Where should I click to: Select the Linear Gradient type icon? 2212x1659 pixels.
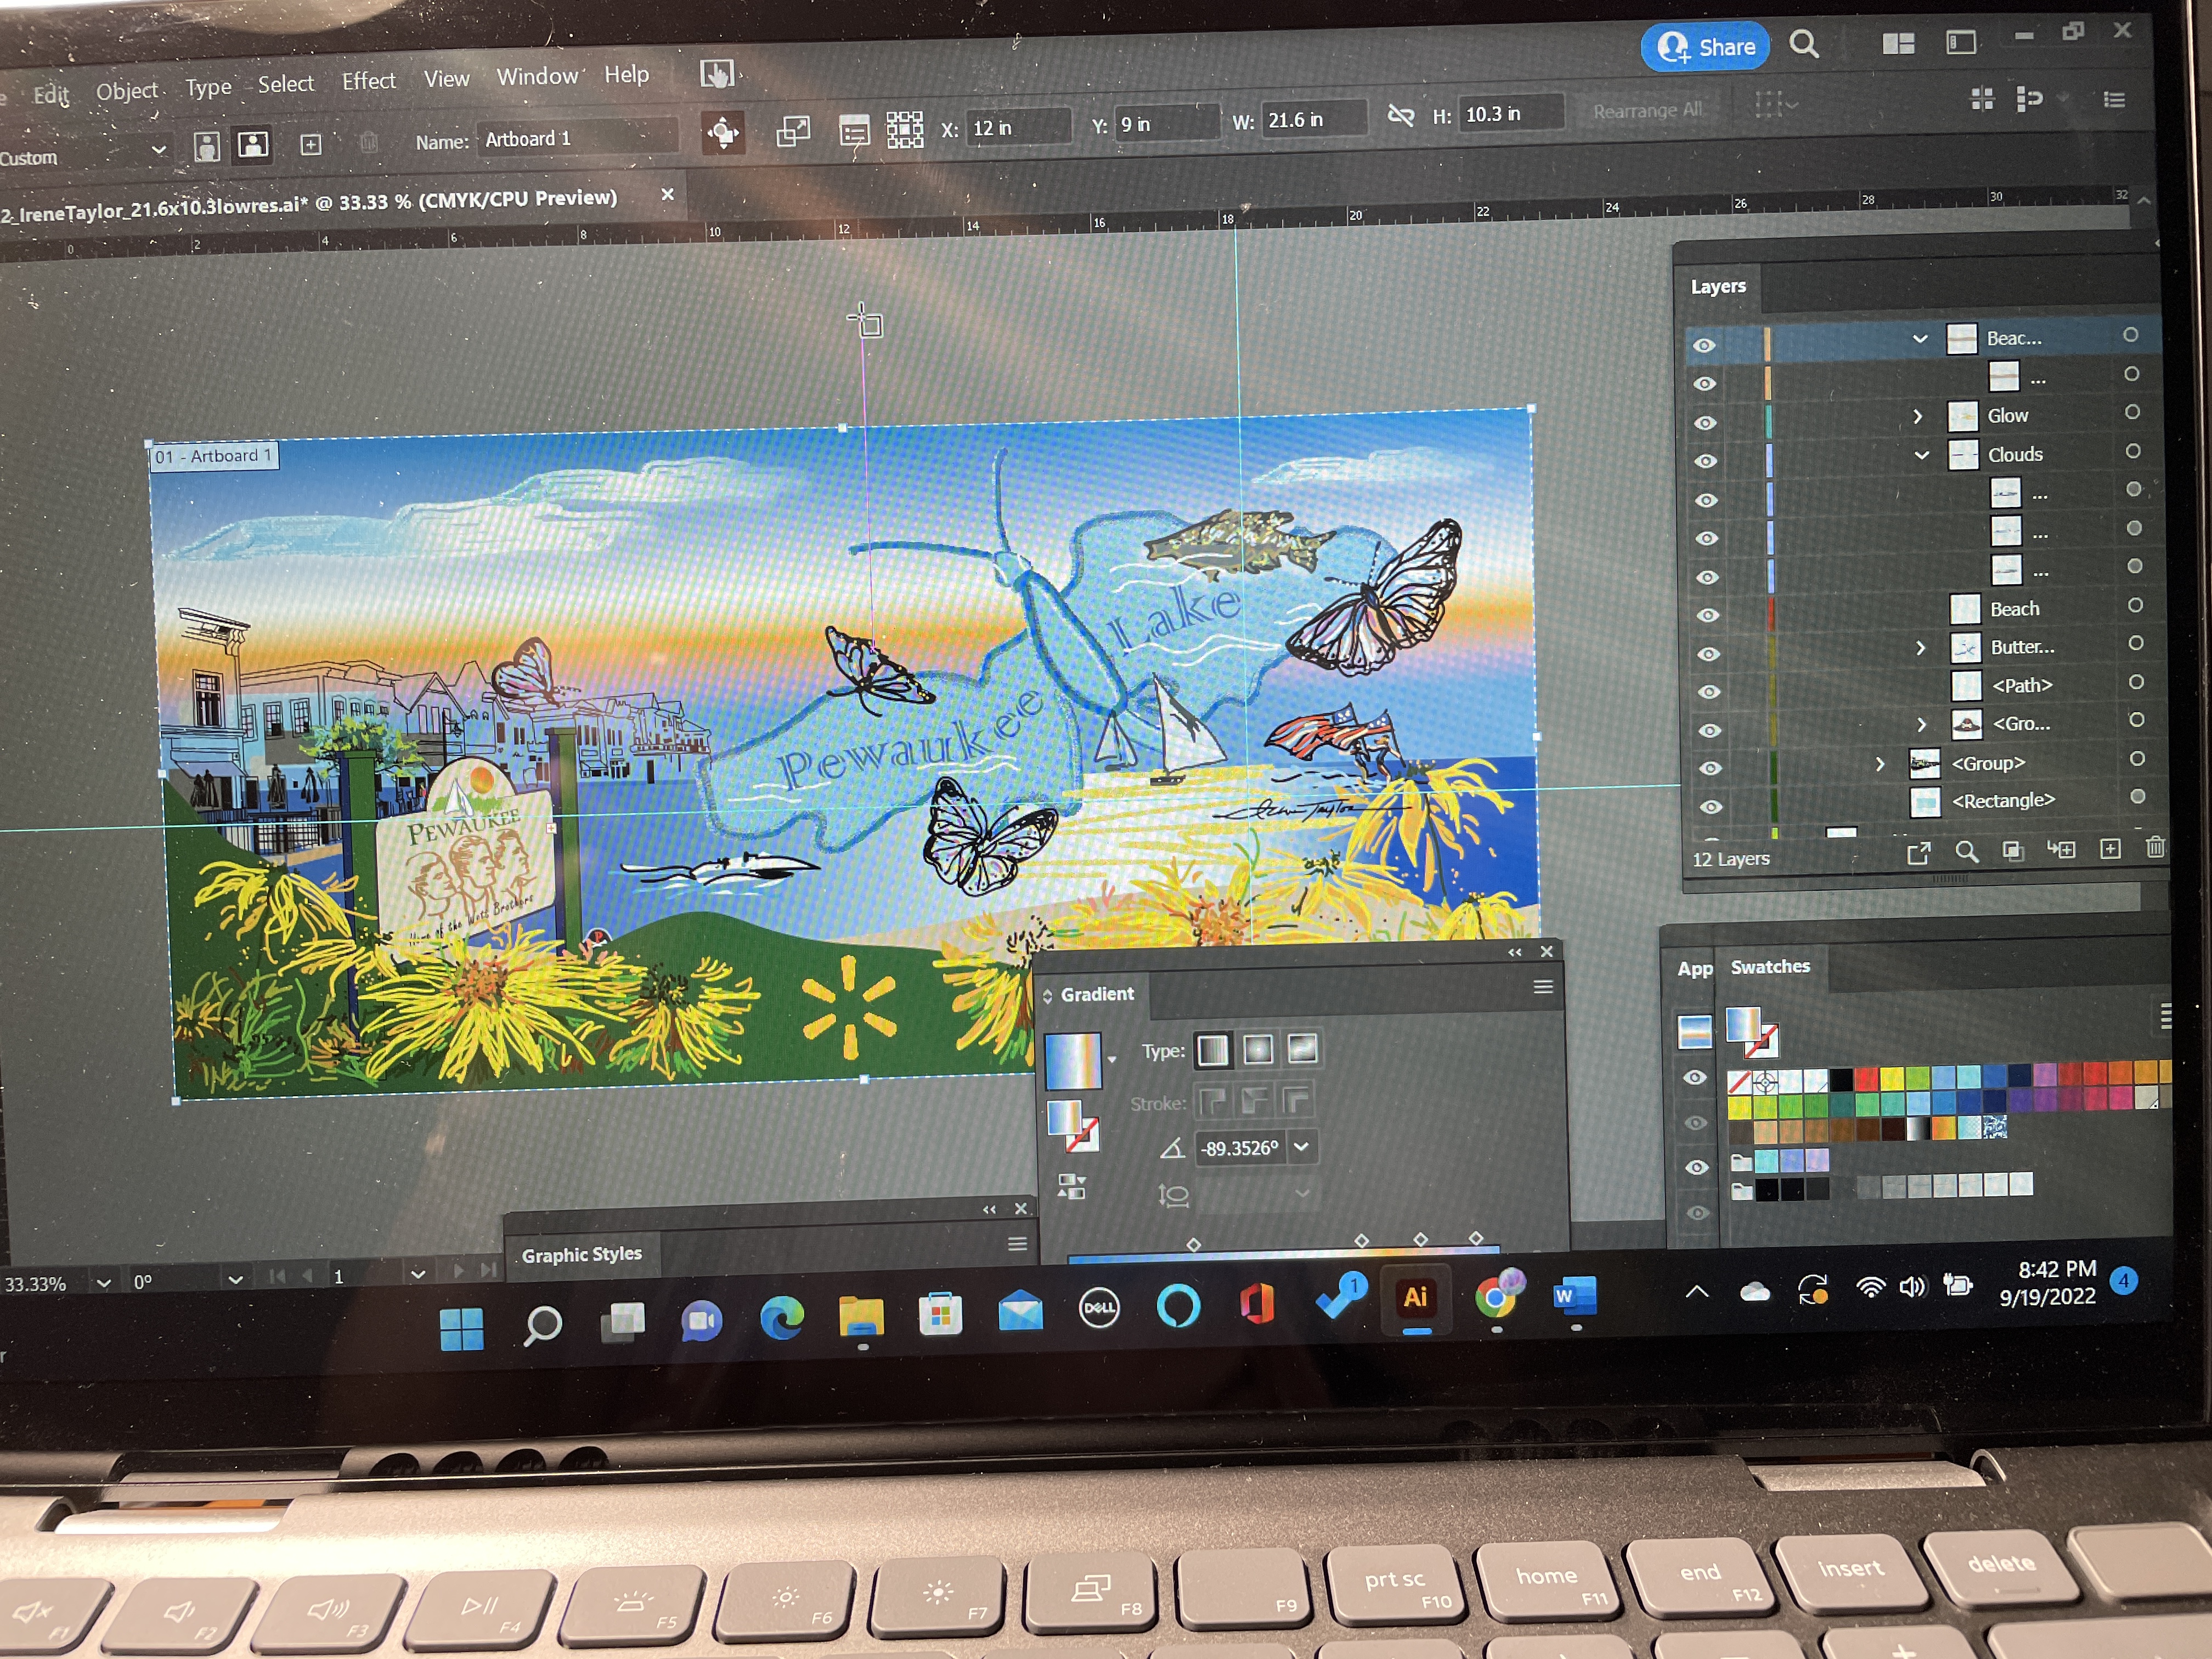[1212, 1050]
